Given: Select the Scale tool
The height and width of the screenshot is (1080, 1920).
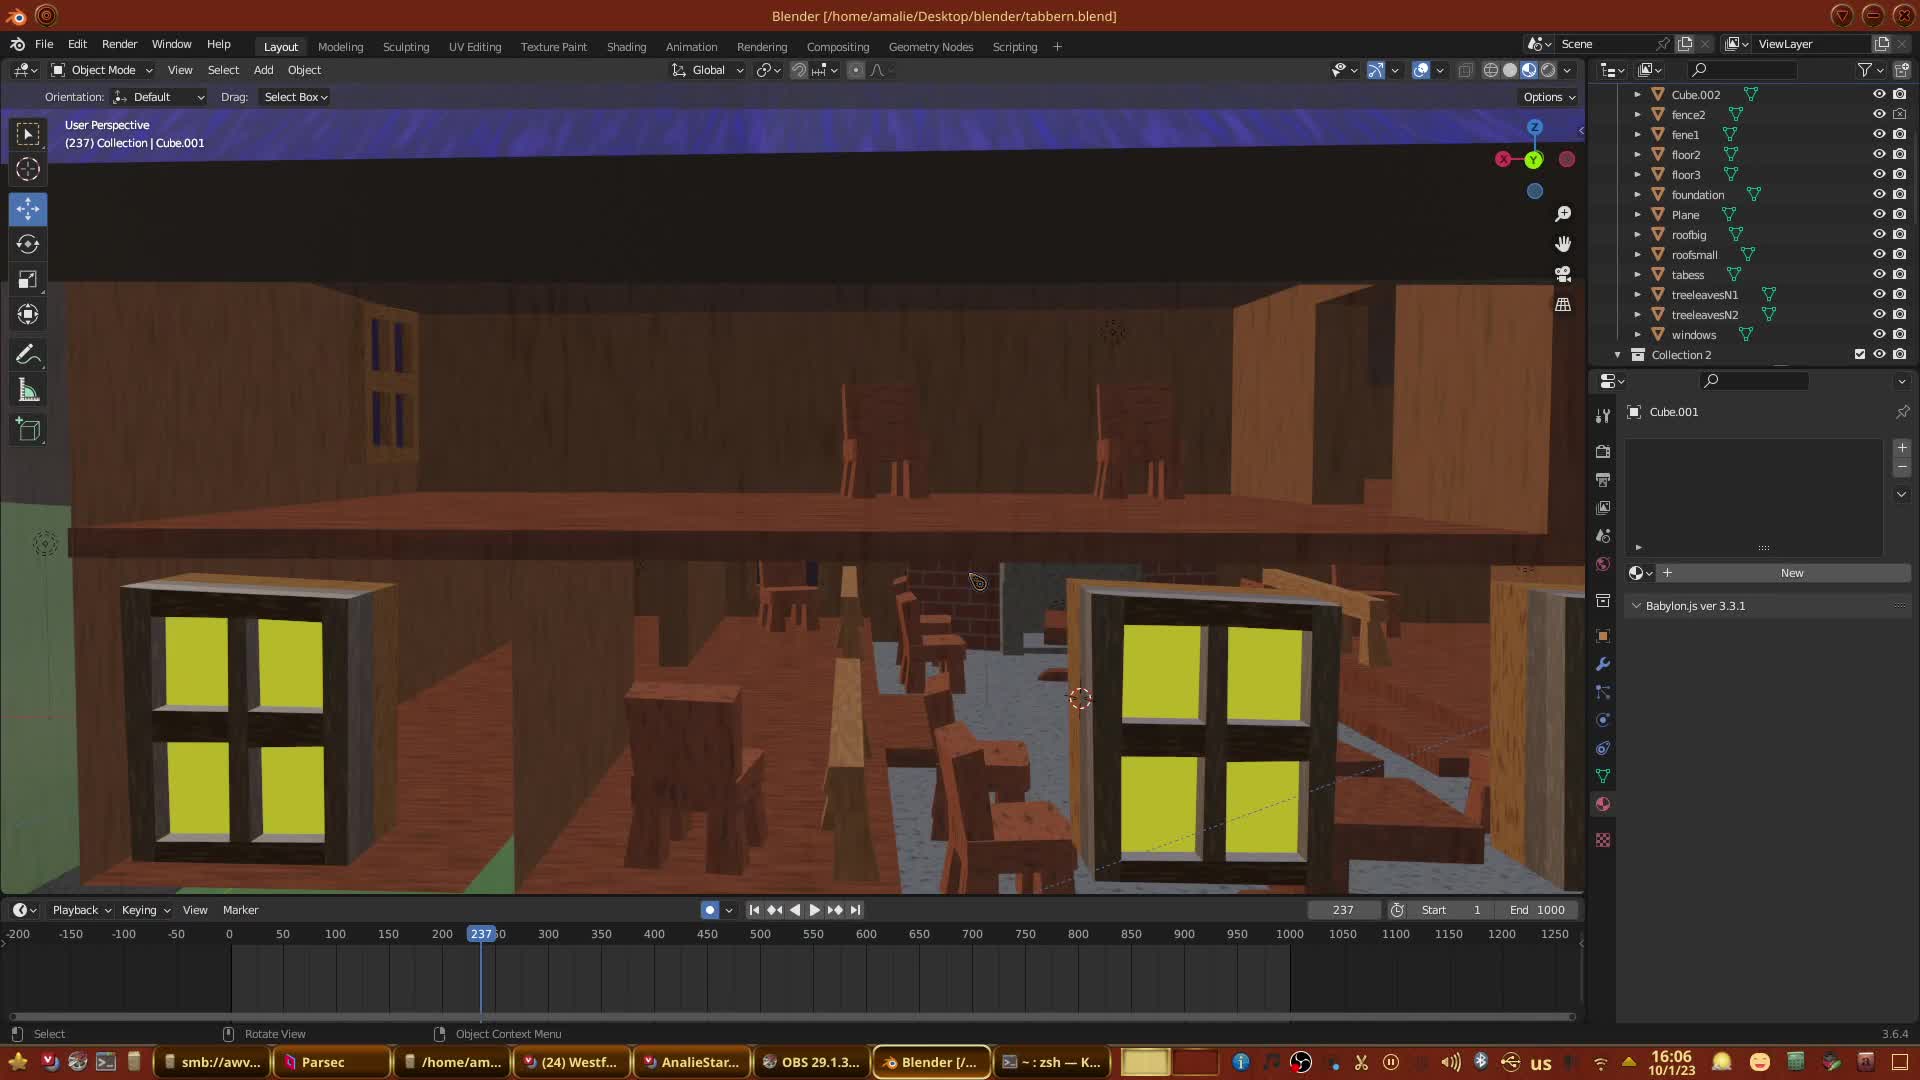Looking at the screenshot, I should tap(28, 279).
